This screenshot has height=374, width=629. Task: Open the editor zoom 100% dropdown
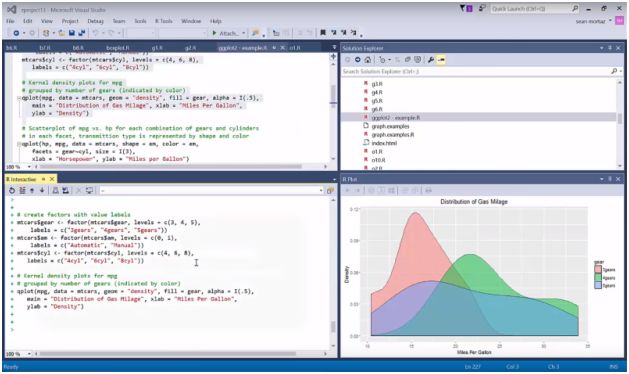pyautogui.click(x=29, y=167)
